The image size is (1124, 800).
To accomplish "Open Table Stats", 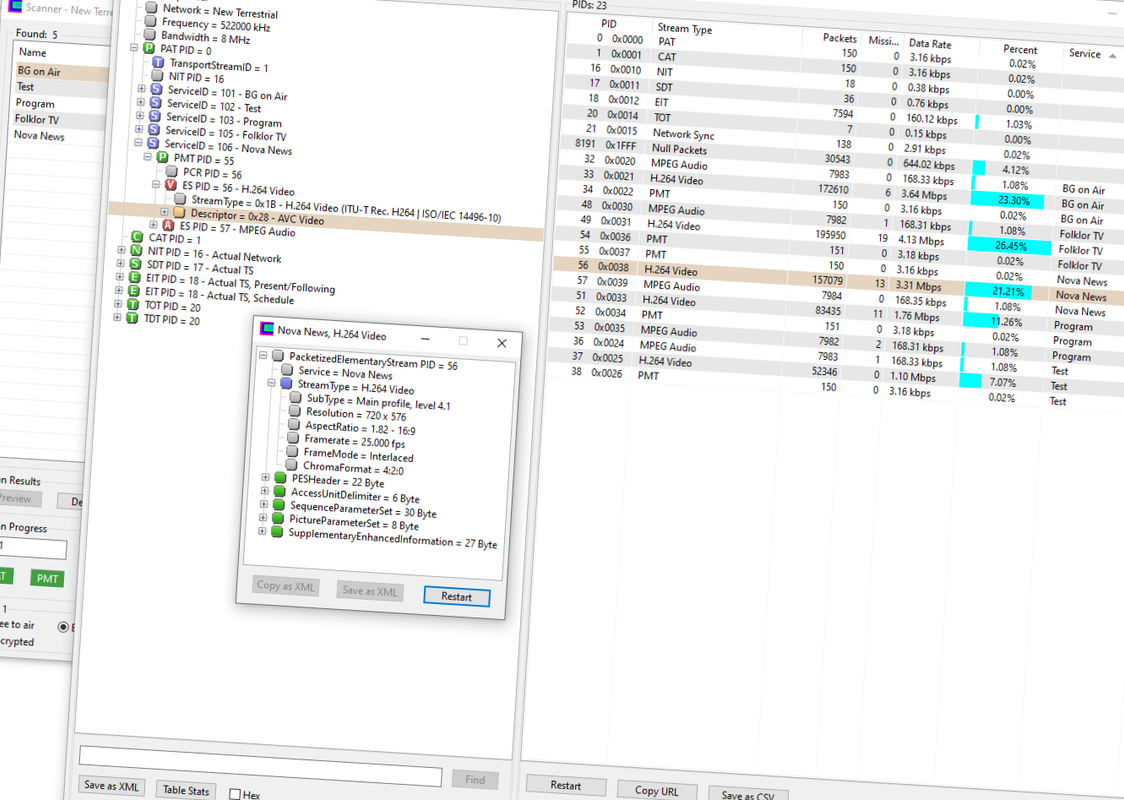I will (186, 790).
